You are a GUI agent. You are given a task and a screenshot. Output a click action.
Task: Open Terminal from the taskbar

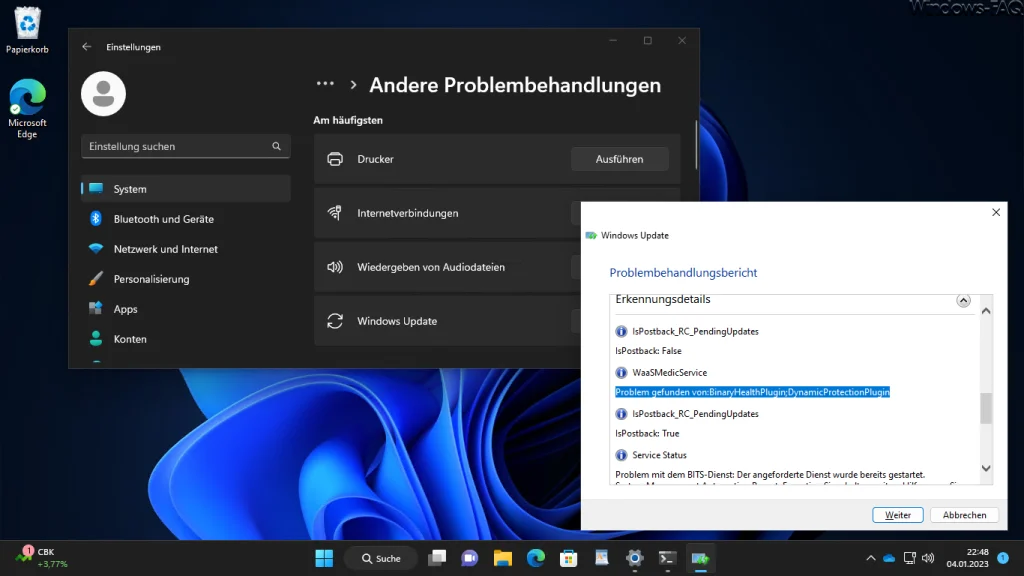coord(667,558)
